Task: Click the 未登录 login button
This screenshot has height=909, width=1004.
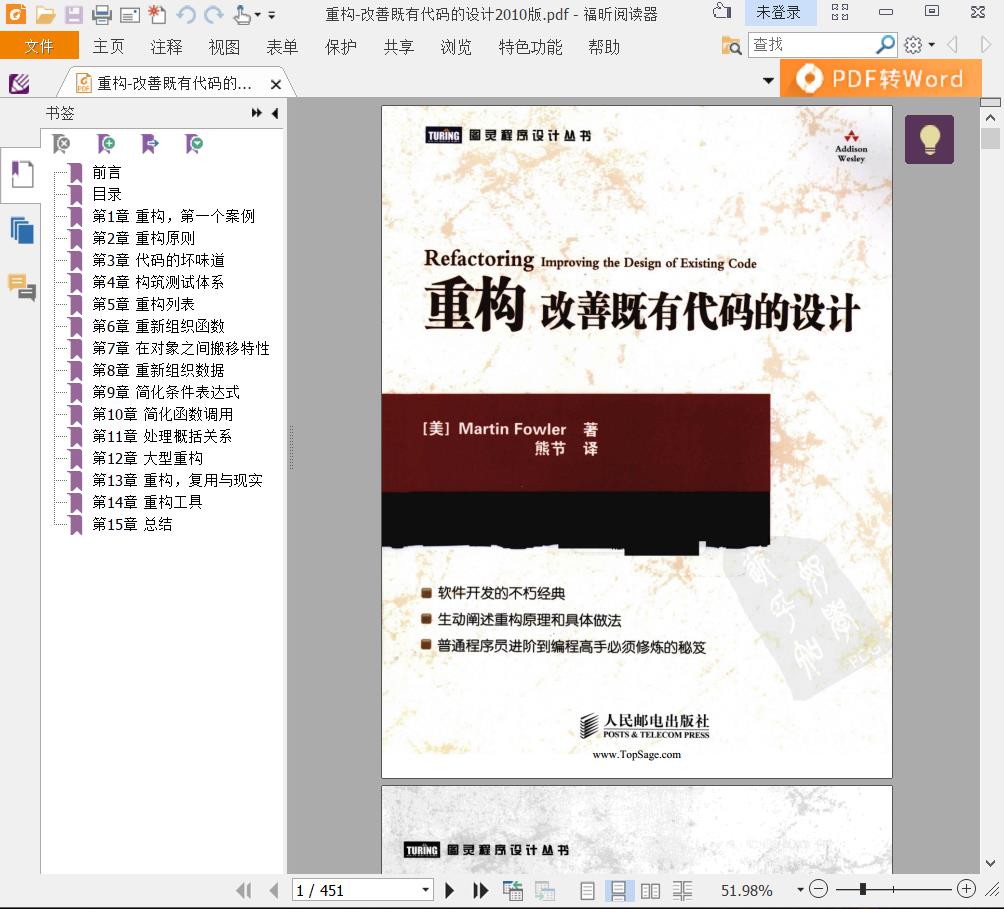Action: [780, 12]
